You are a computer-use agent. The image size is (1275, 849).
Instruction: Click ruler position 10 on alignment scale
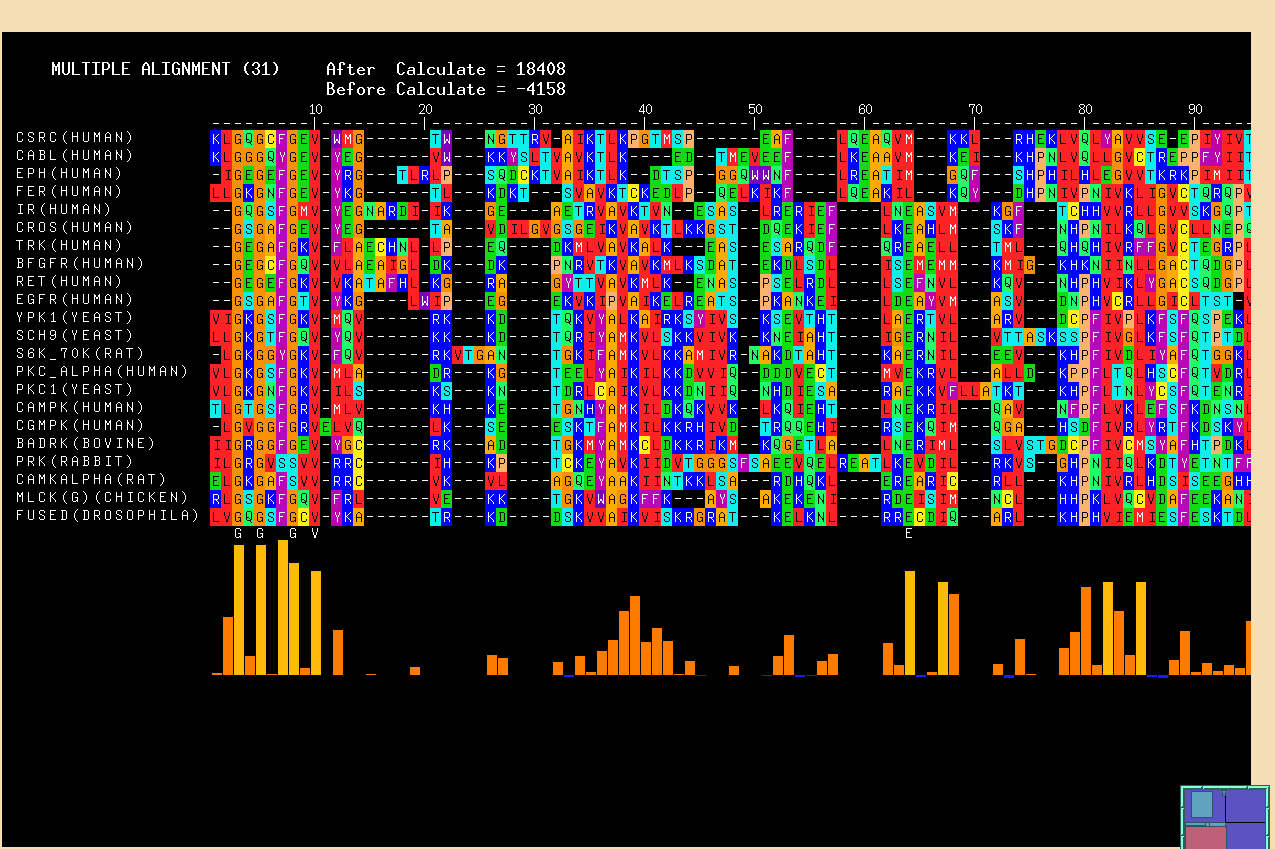(315, 110)
